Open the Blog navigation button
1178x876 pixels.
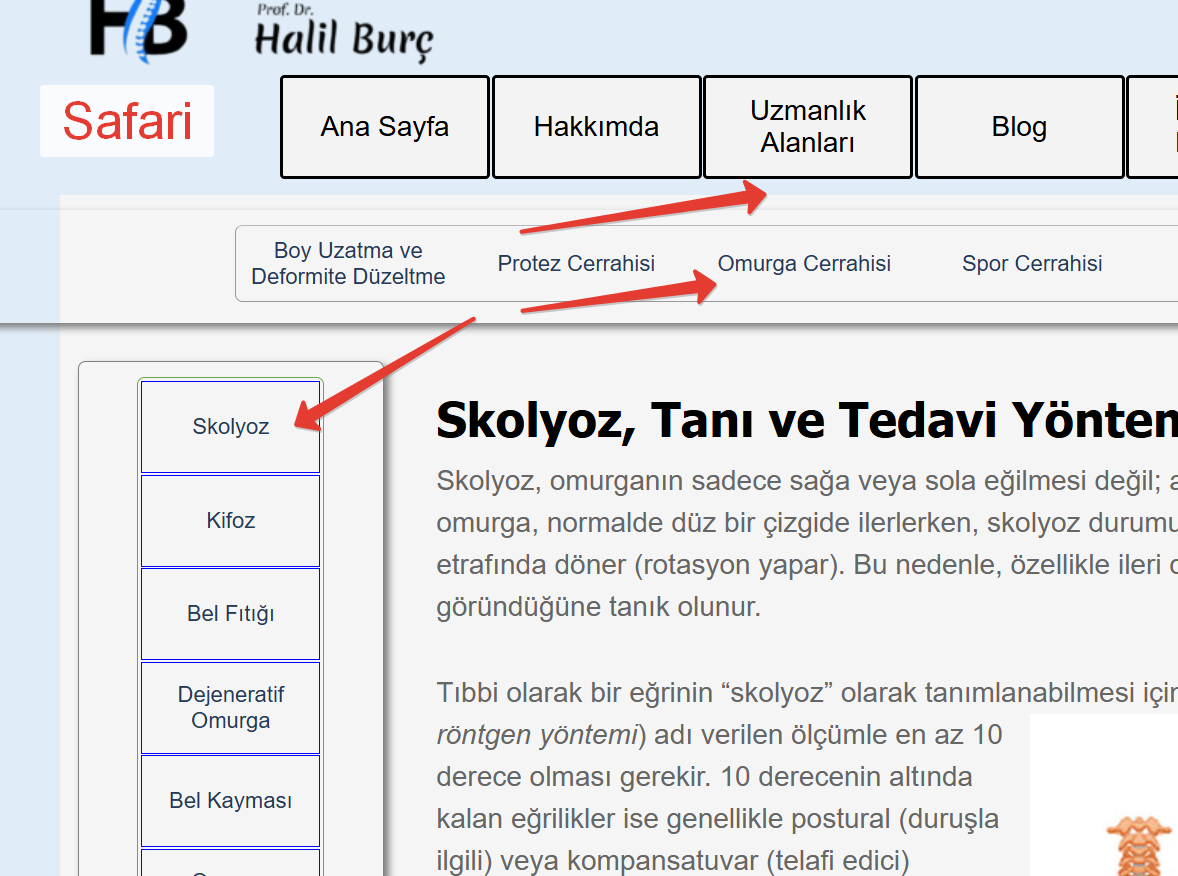pyautogui.click(x=1019, y=127)
